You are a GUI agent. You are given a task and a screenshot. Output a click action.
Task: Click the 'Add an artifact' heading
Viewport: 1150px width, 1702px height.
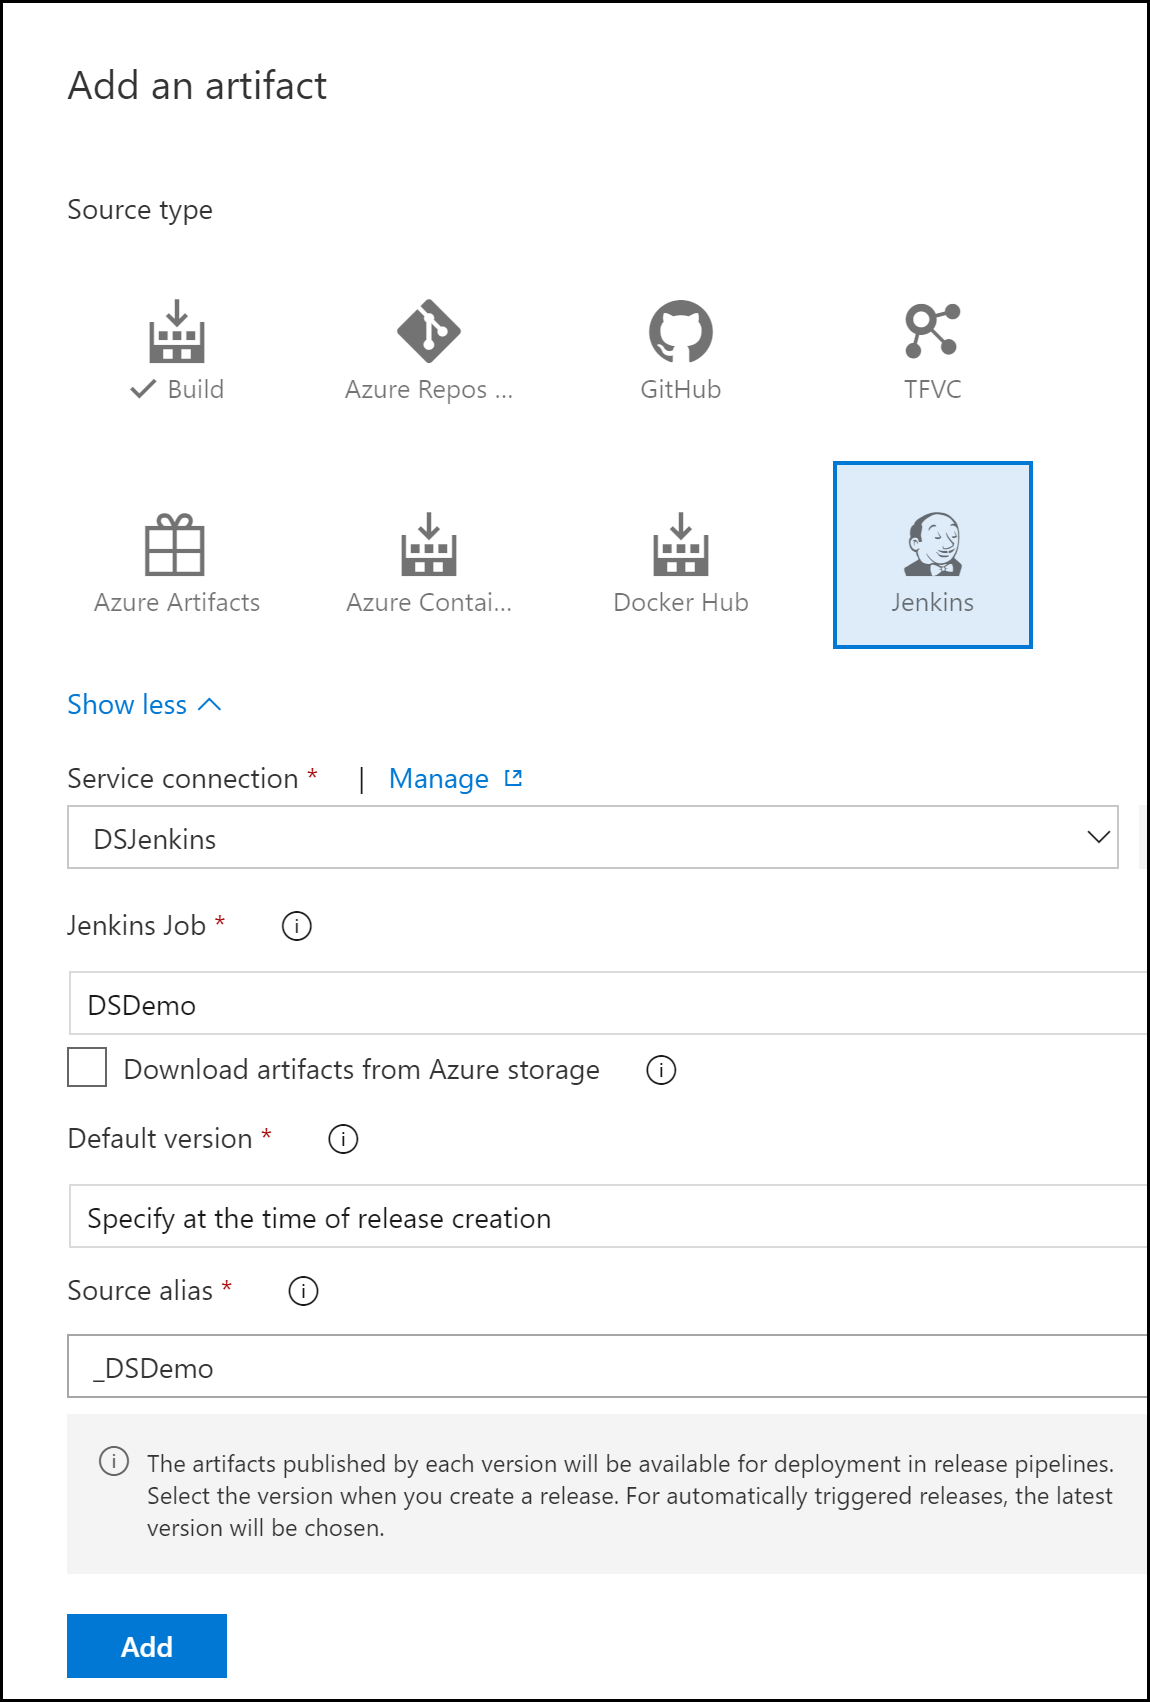197,86
